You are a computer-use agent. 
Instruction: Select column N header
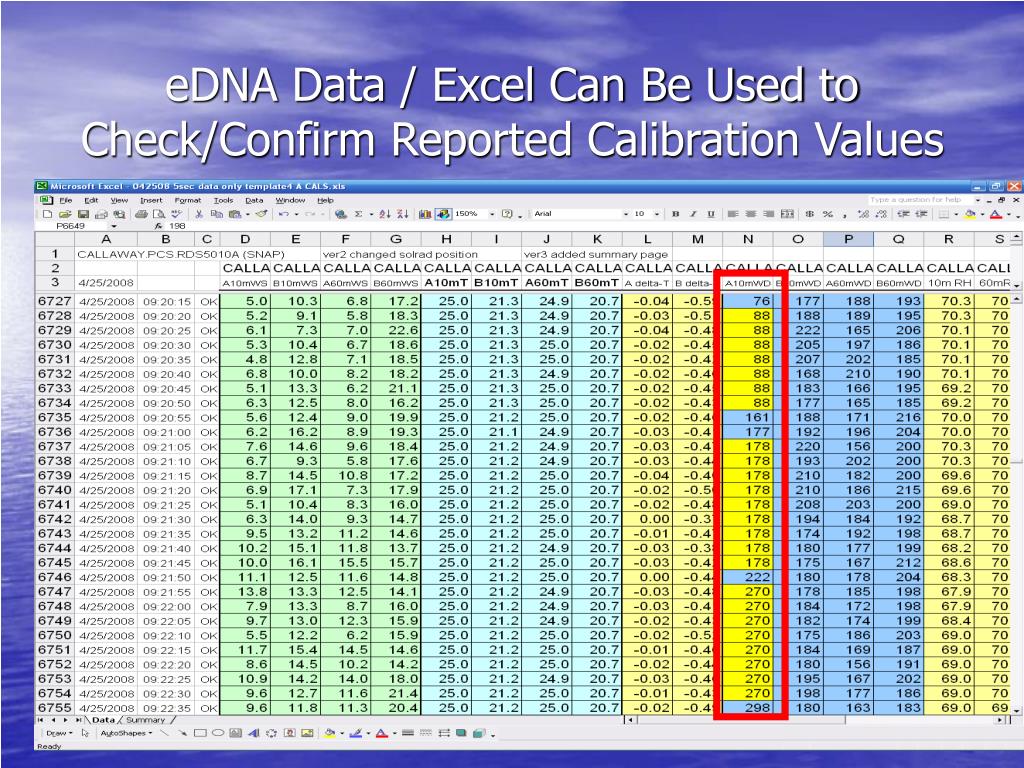[748, 239]
